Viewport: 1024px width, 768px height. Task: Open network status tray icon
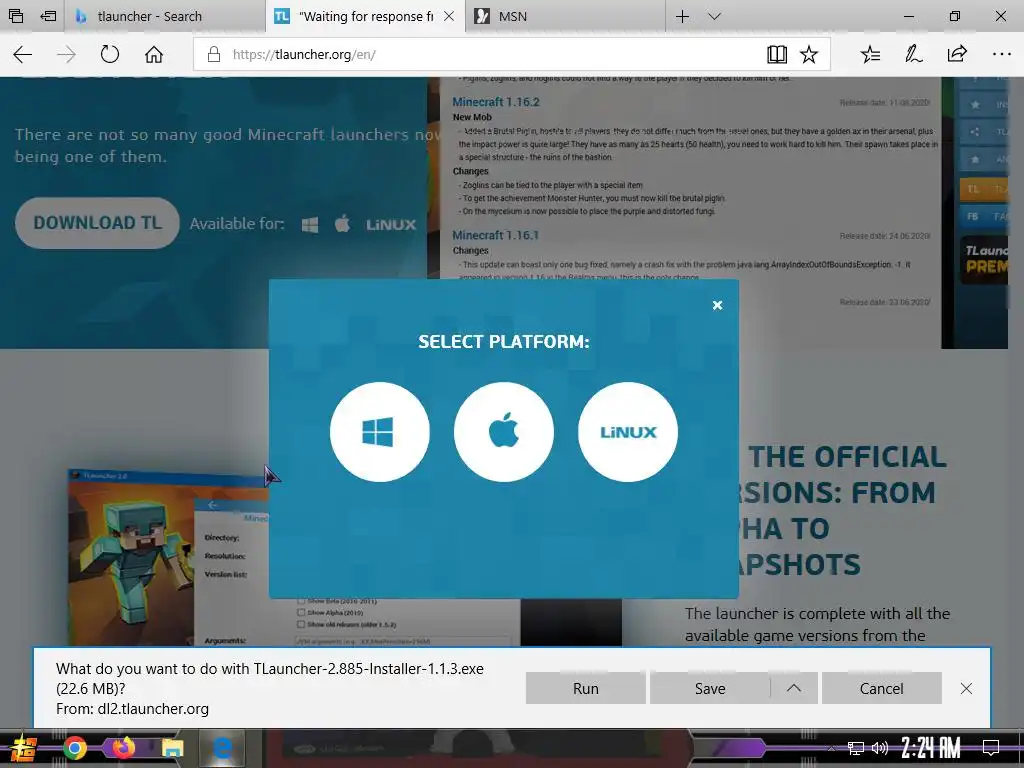(856, 748)
